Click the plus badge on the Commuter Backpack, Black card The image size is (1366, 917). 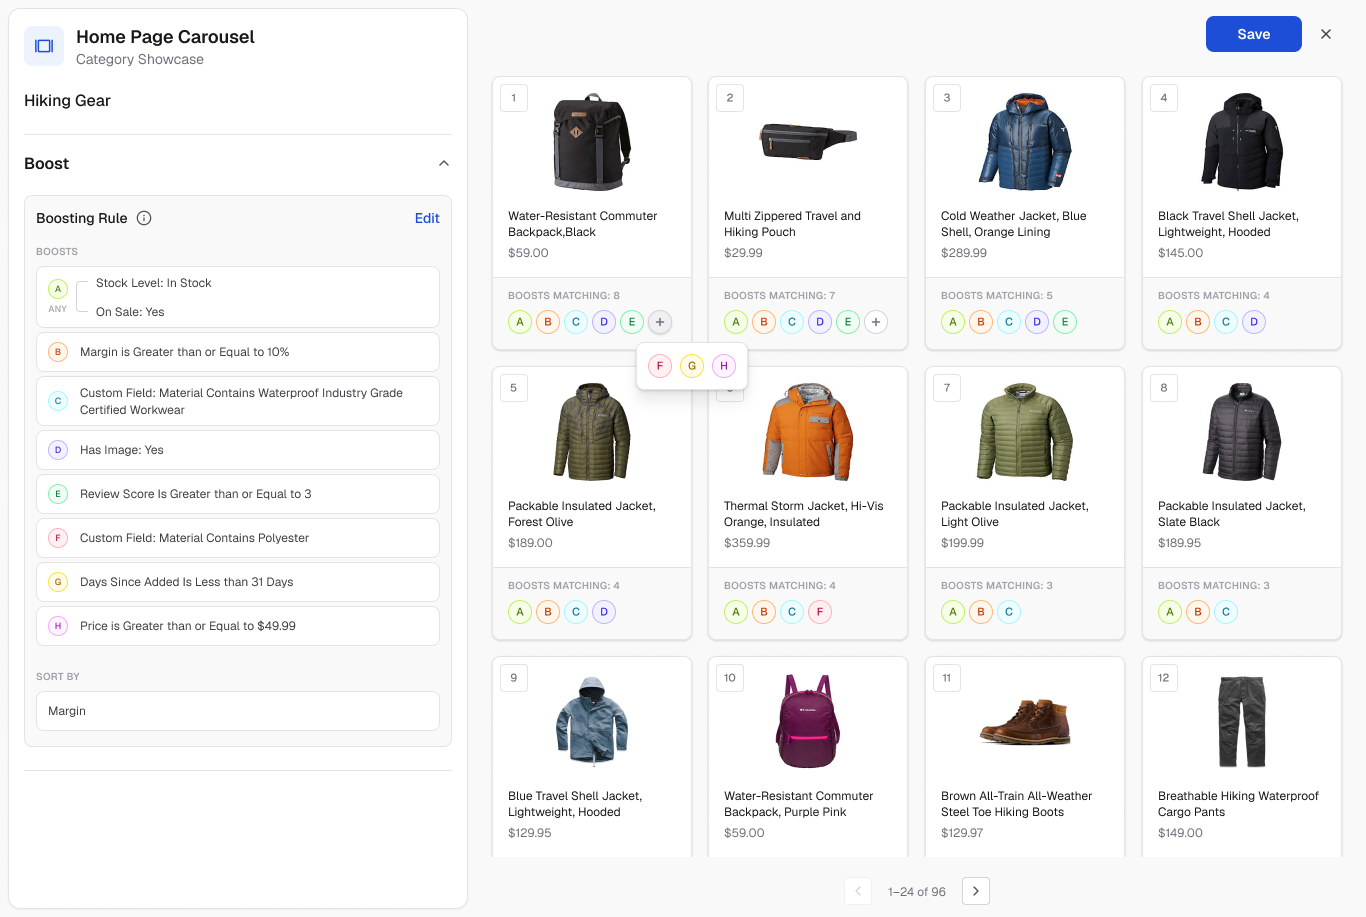(x=660, y=322)
